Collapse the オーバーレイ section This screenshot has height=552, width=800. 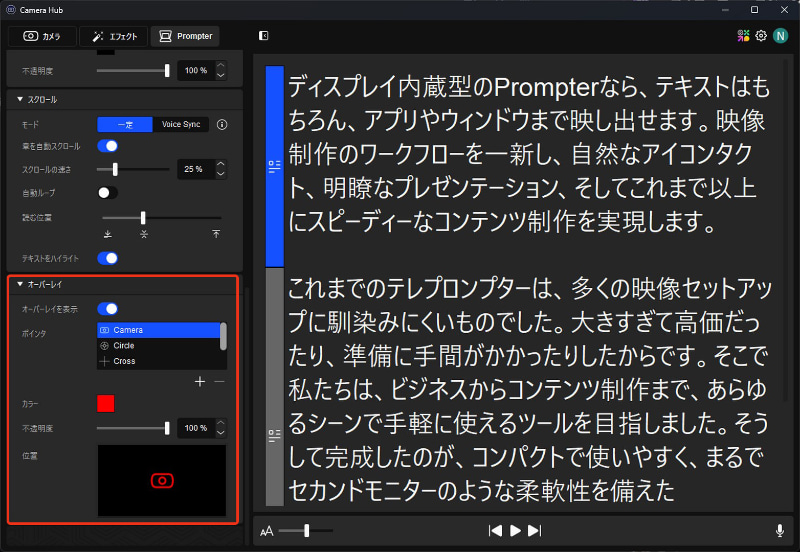[x=20, y=284]
